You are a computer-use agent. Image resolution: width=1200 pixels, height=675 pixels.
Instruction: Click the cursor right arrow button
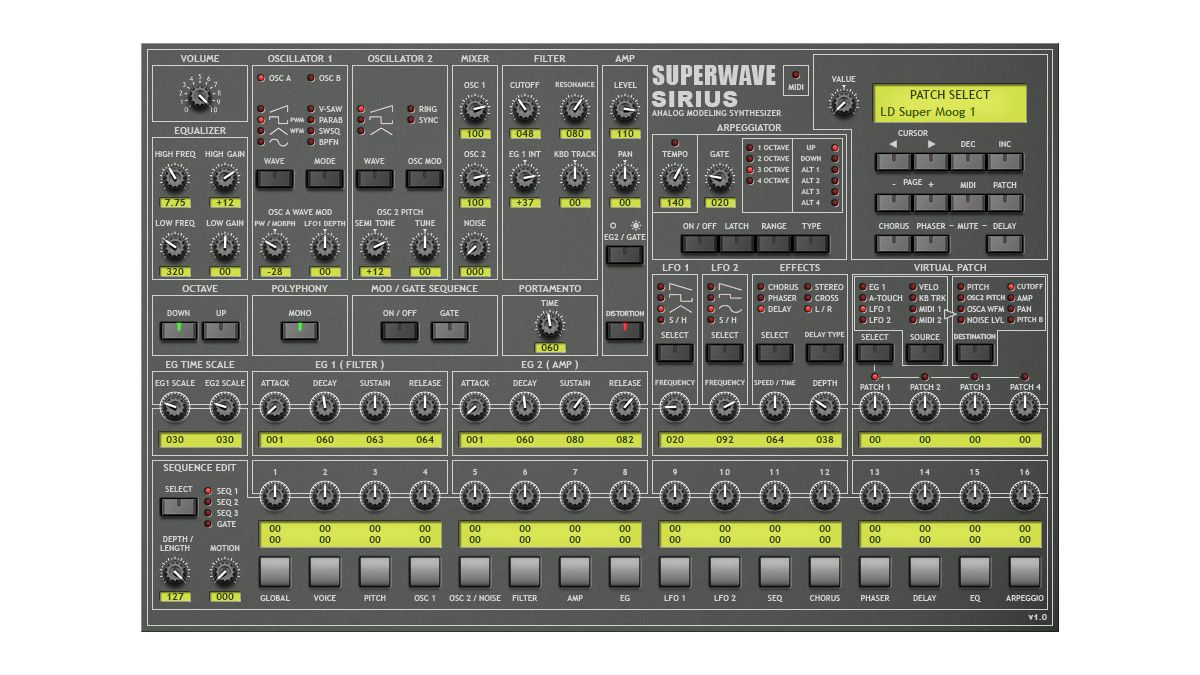click(x=930, y=161)
